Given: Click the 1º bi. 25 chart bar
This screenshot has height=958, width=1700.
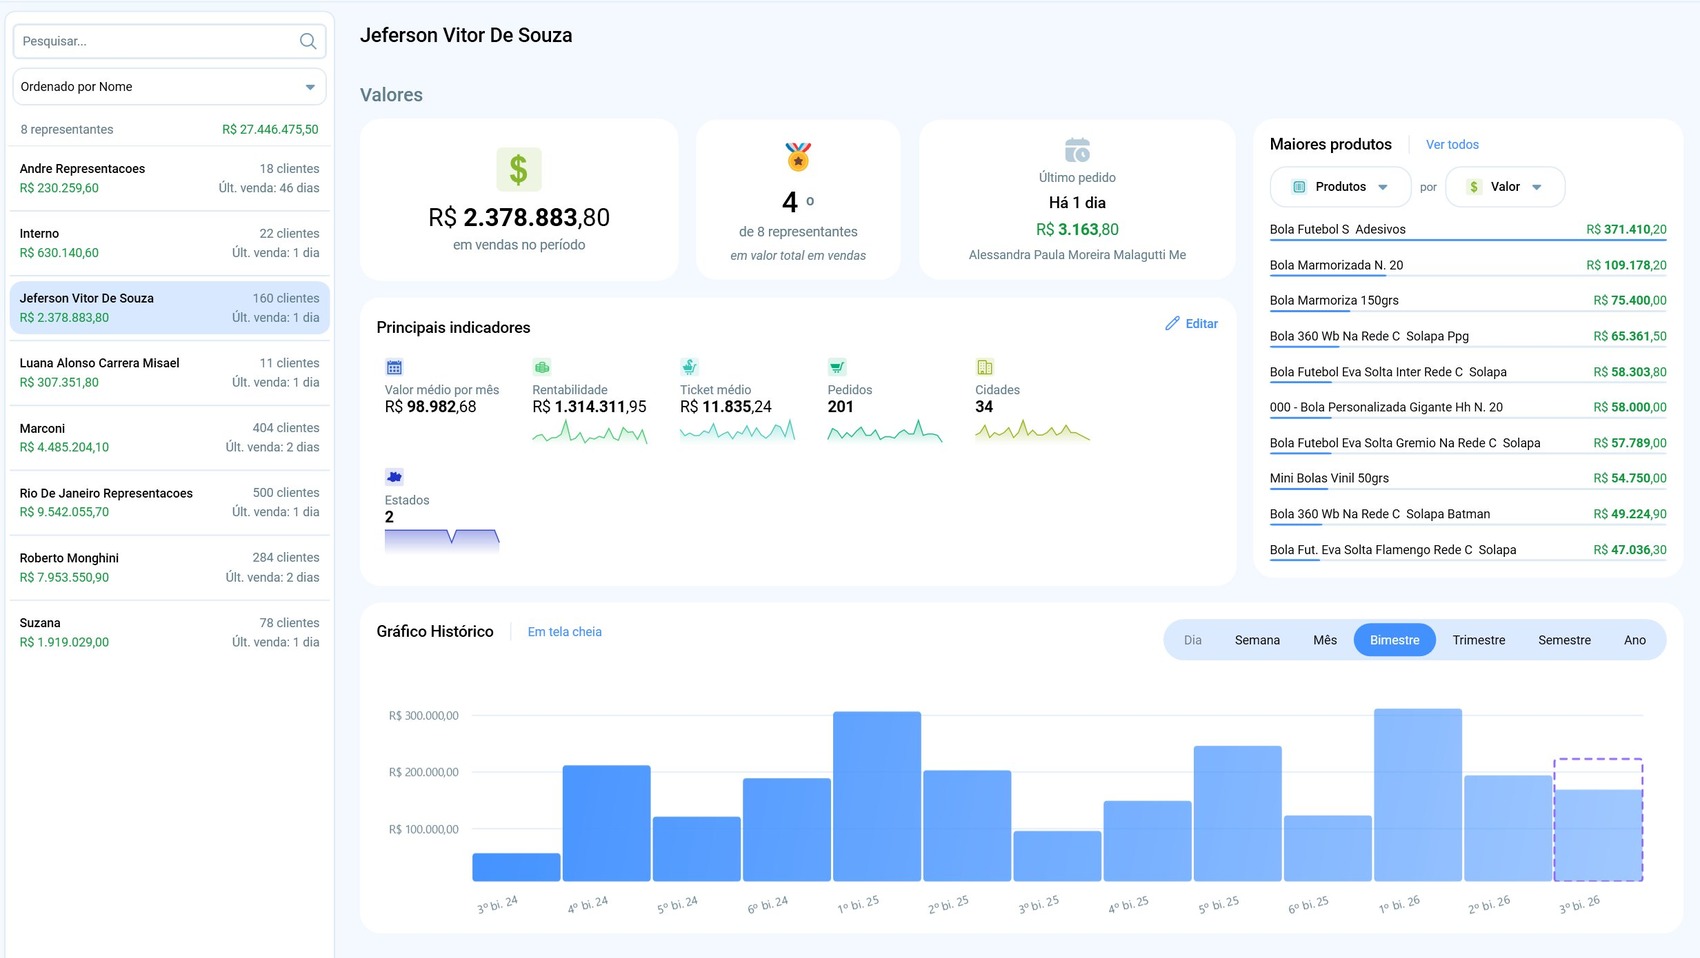Looking at the screenshot, I should click(x=877, y=796).
